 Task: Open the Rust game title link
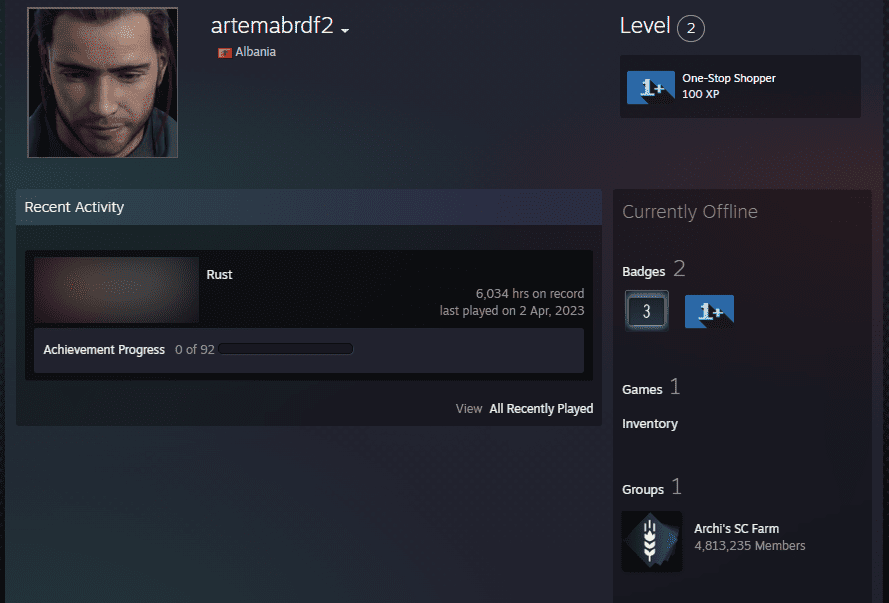[219, 275]
